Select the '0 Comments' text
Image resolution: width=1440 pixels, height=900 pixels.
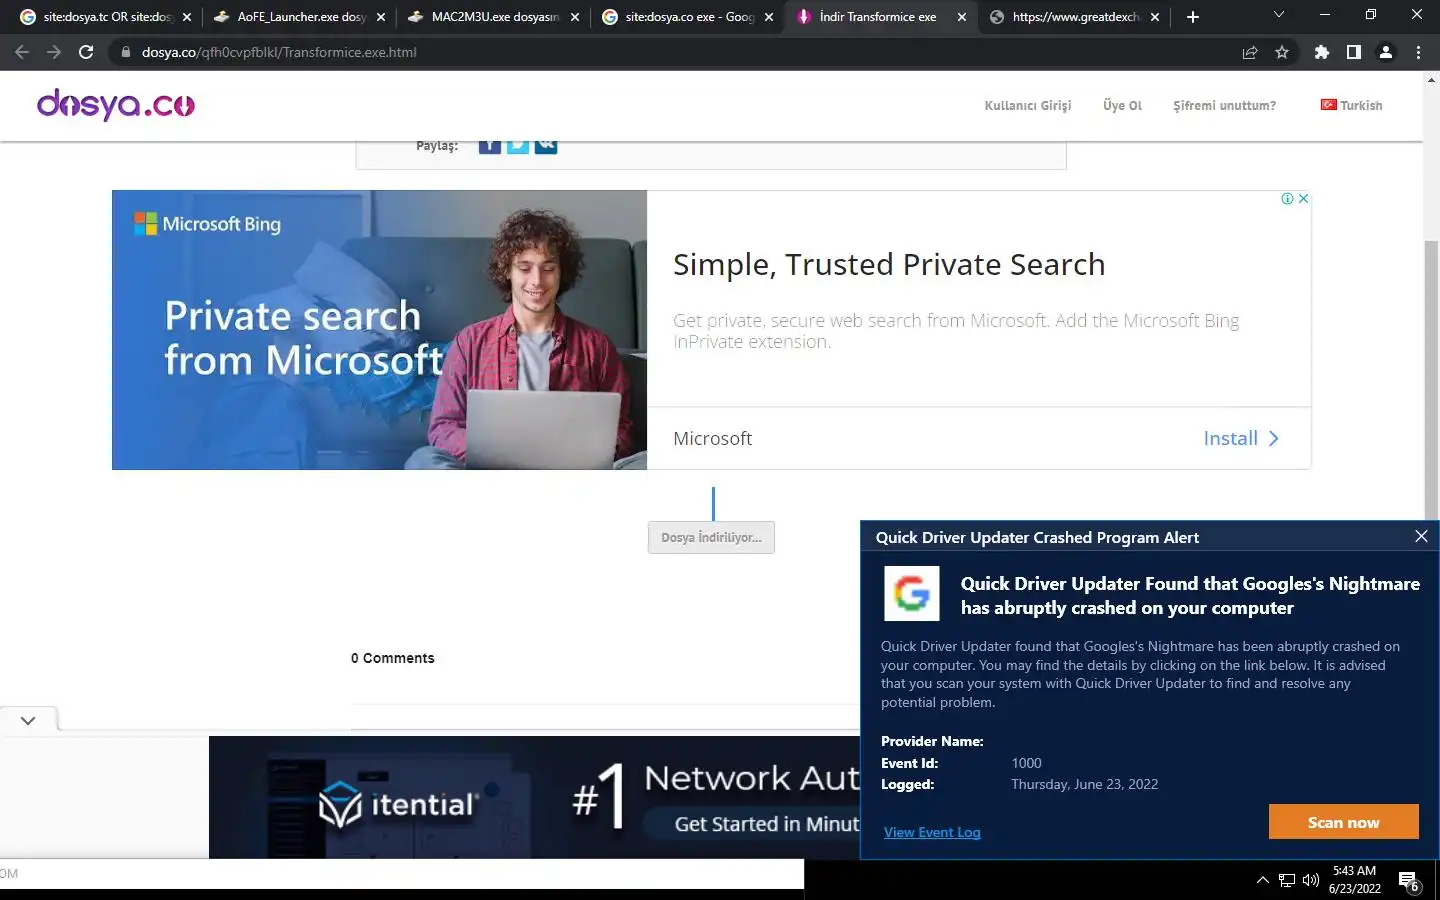click(x=392, y=658)
